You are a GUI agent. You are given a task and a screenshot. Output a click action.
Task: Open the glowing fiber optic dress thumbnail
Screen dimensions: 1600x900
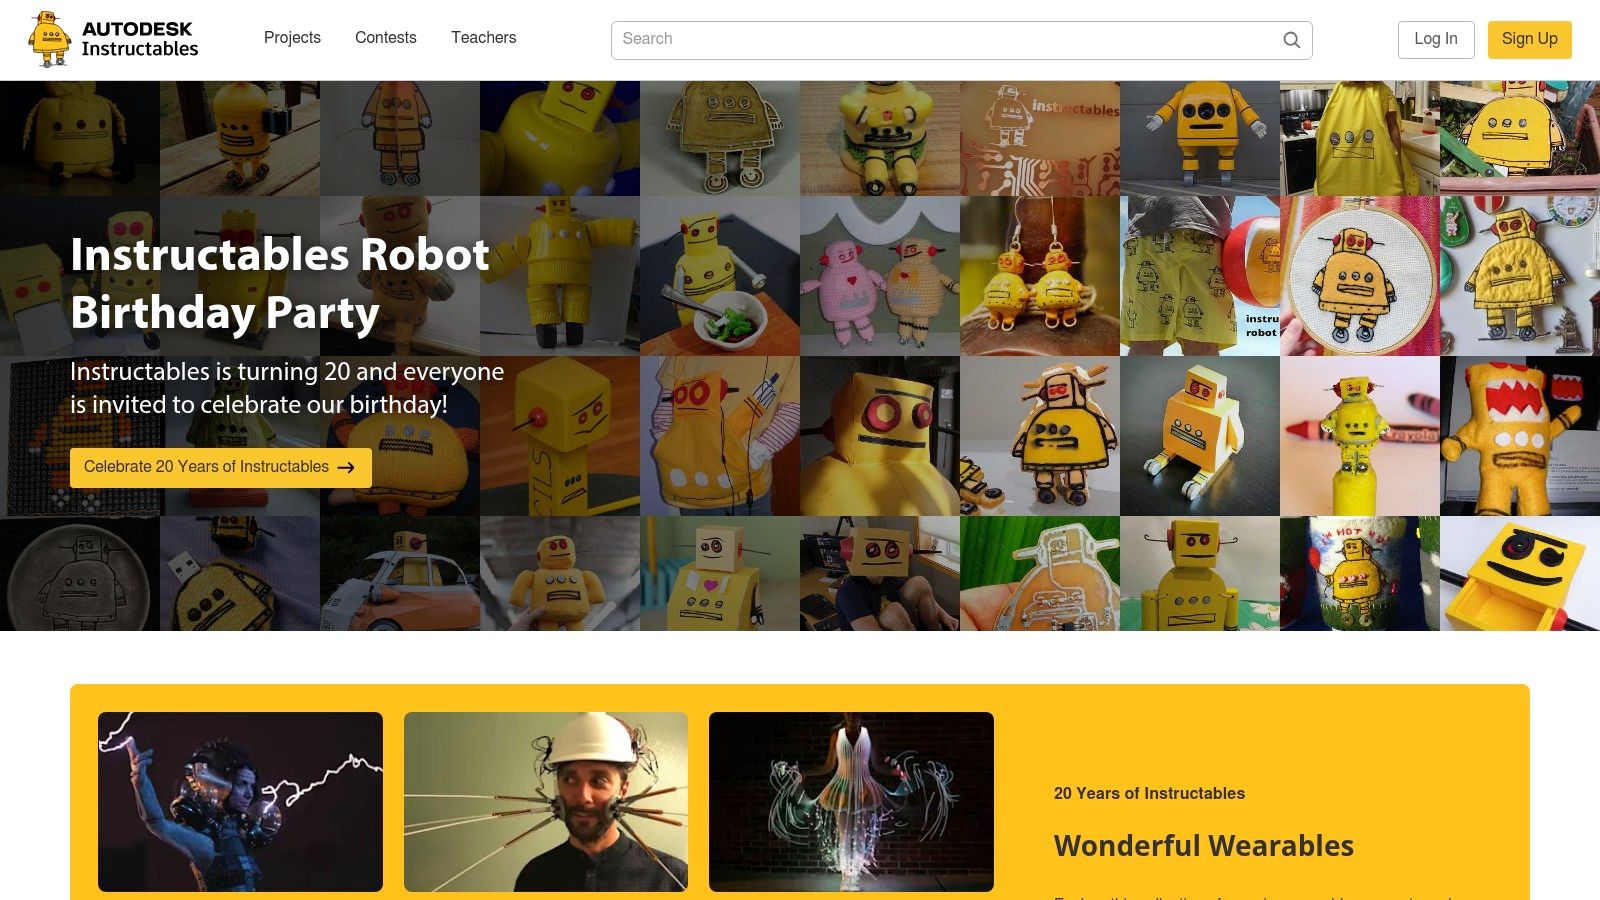(x=851, y=801)
